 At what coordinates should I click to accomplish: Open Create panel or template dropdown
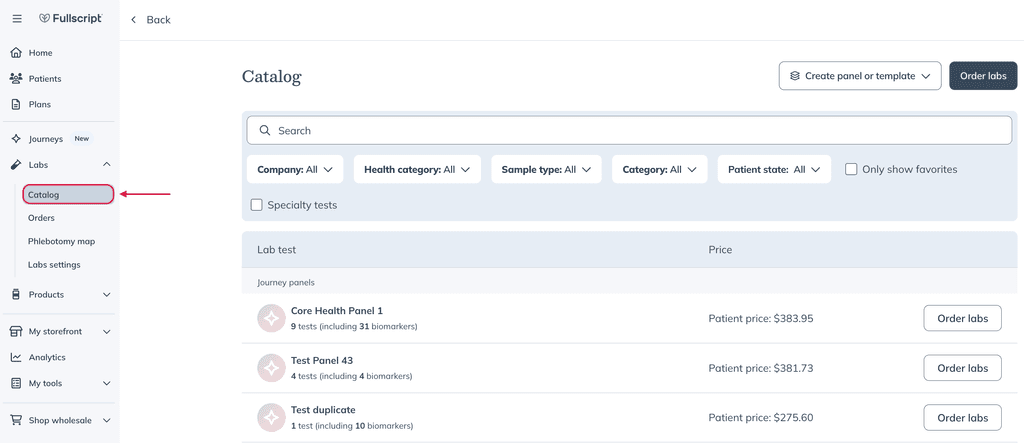point(859,76)
